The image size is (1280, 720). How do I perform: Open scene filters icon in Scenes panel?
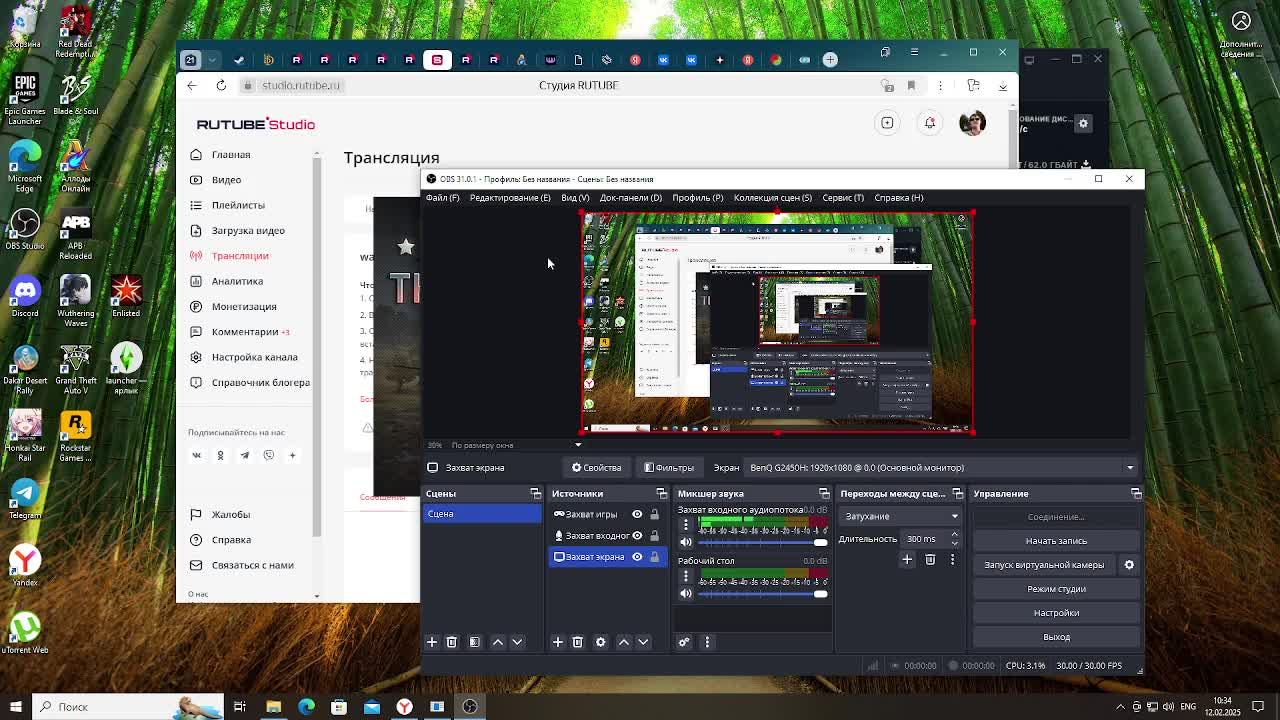(475, 642)
